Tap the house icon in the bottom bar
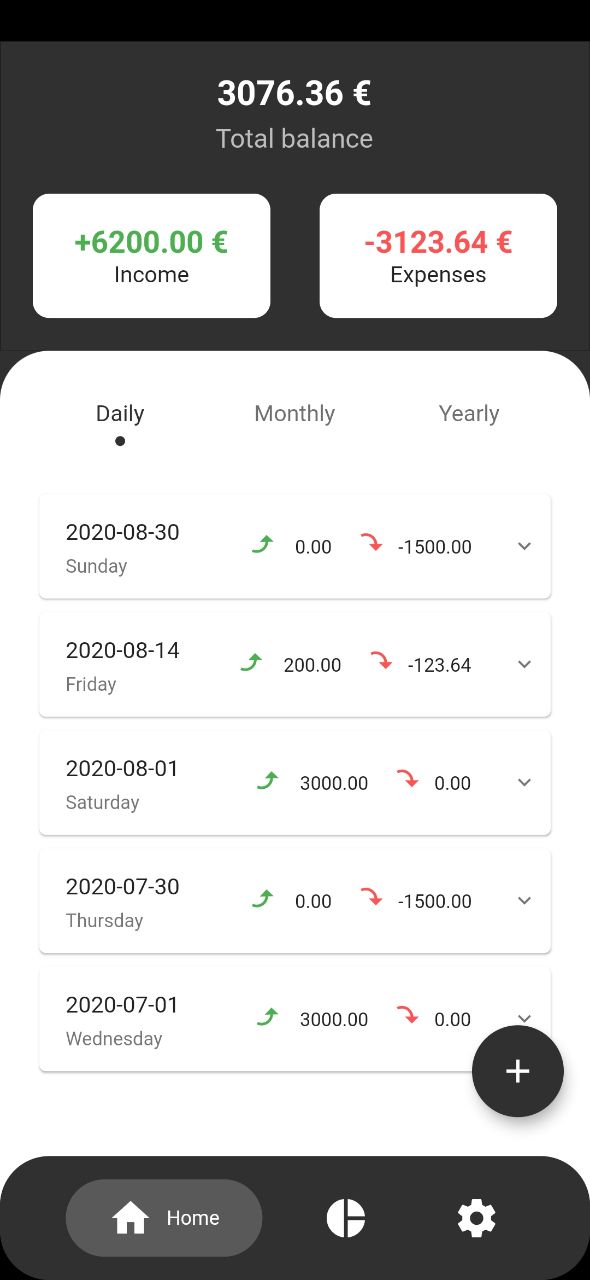Image resolution: width=590 pixels, height=1280 pixels. tap(130, 1218)
